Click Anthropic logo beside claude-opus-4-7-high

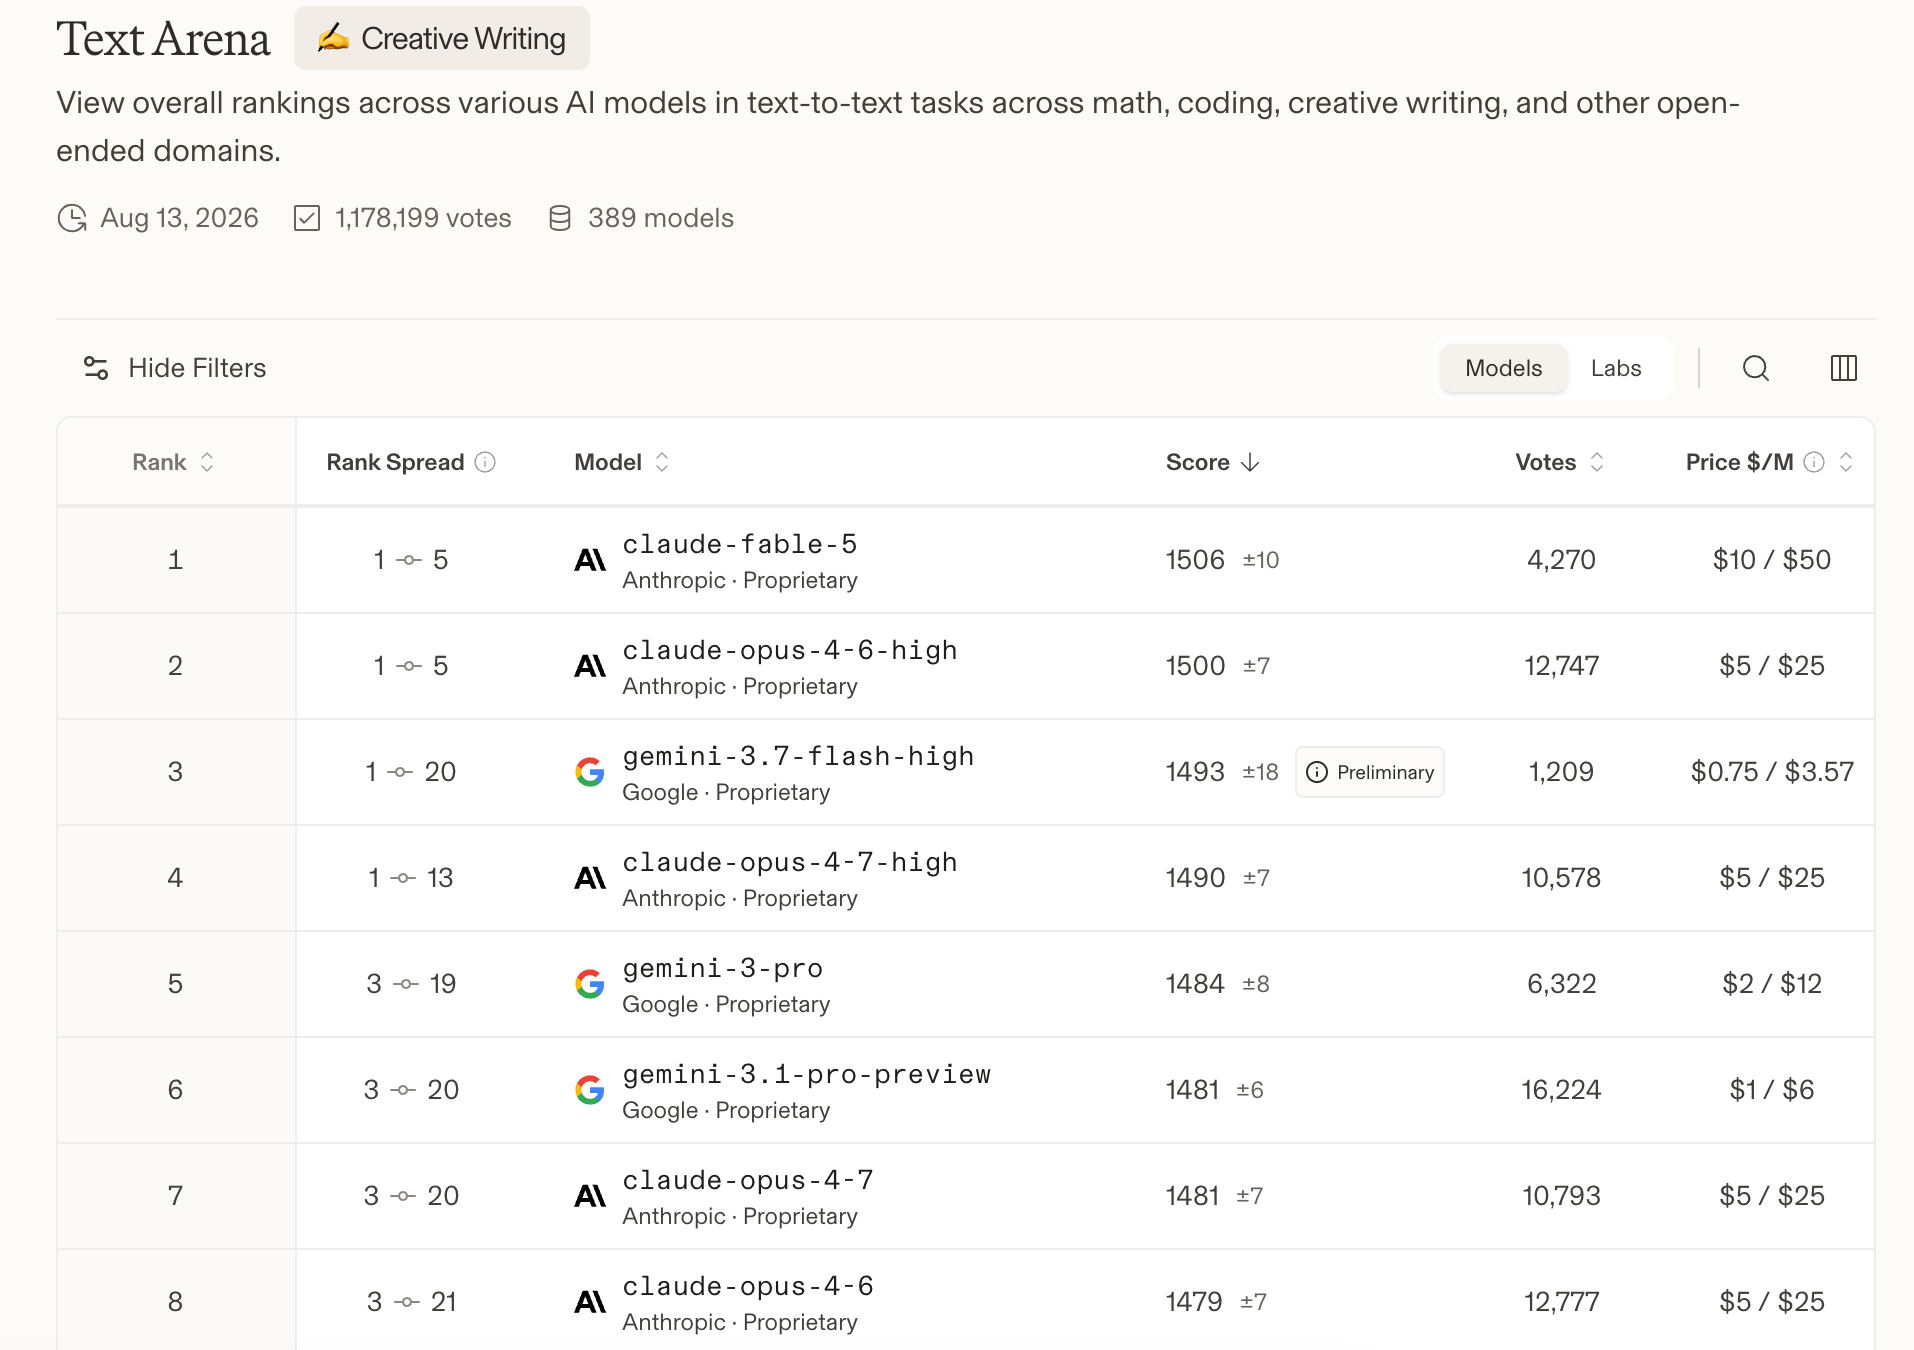point(590,878)
